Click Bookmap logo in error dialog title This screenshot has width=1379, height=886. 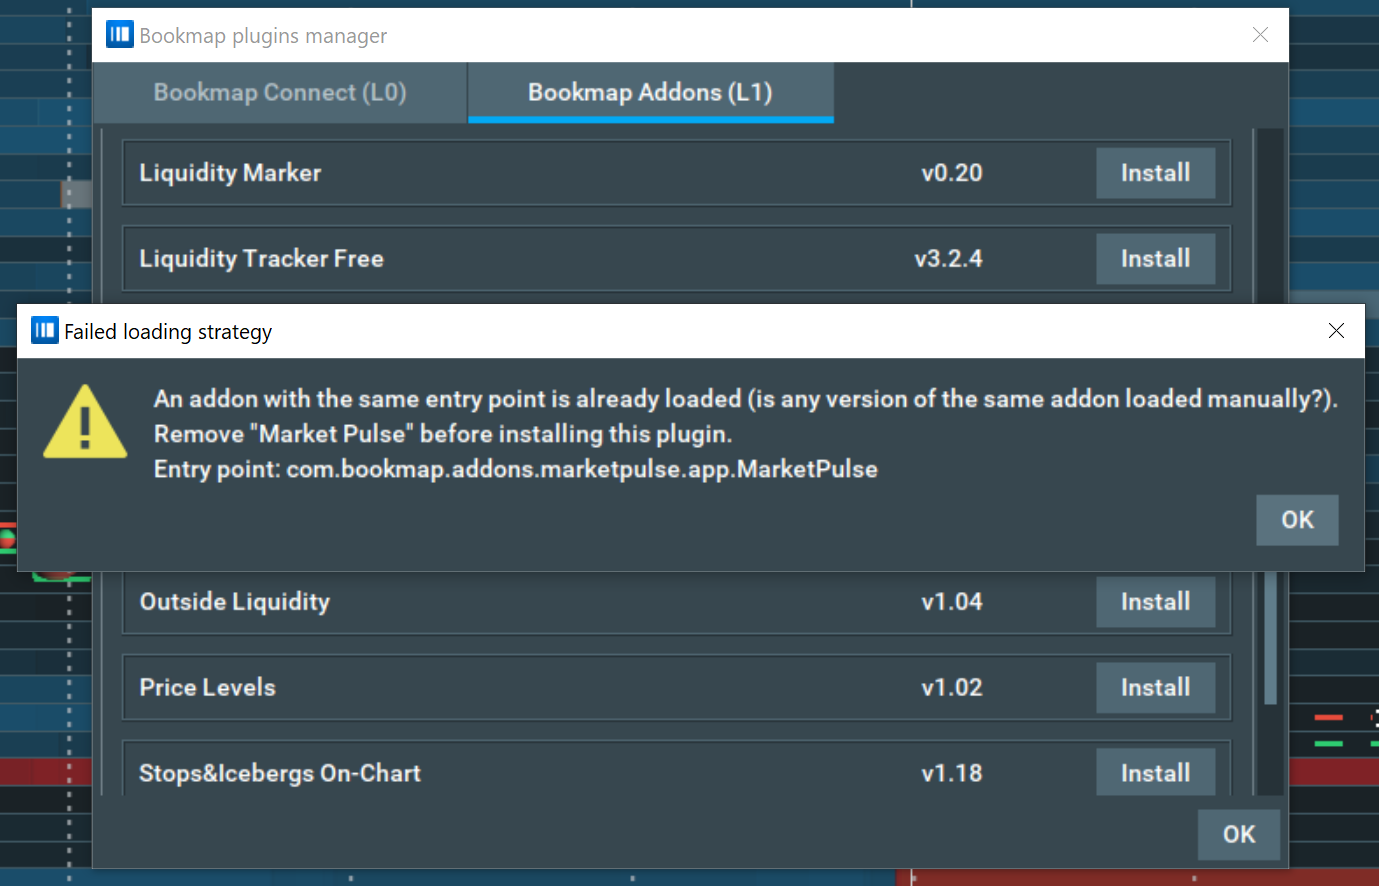pyautogui.click(x=45, y=330)
